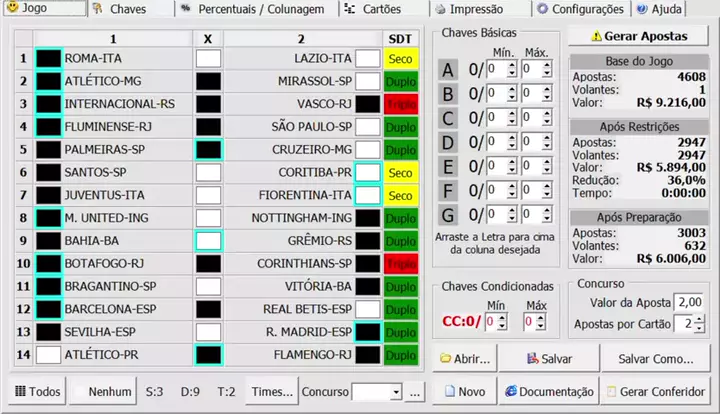Viewport: 720px width, 414px height.
Task: Toggle column 1 pick for ROMA-ITA
Action: [x=49, y=59]
